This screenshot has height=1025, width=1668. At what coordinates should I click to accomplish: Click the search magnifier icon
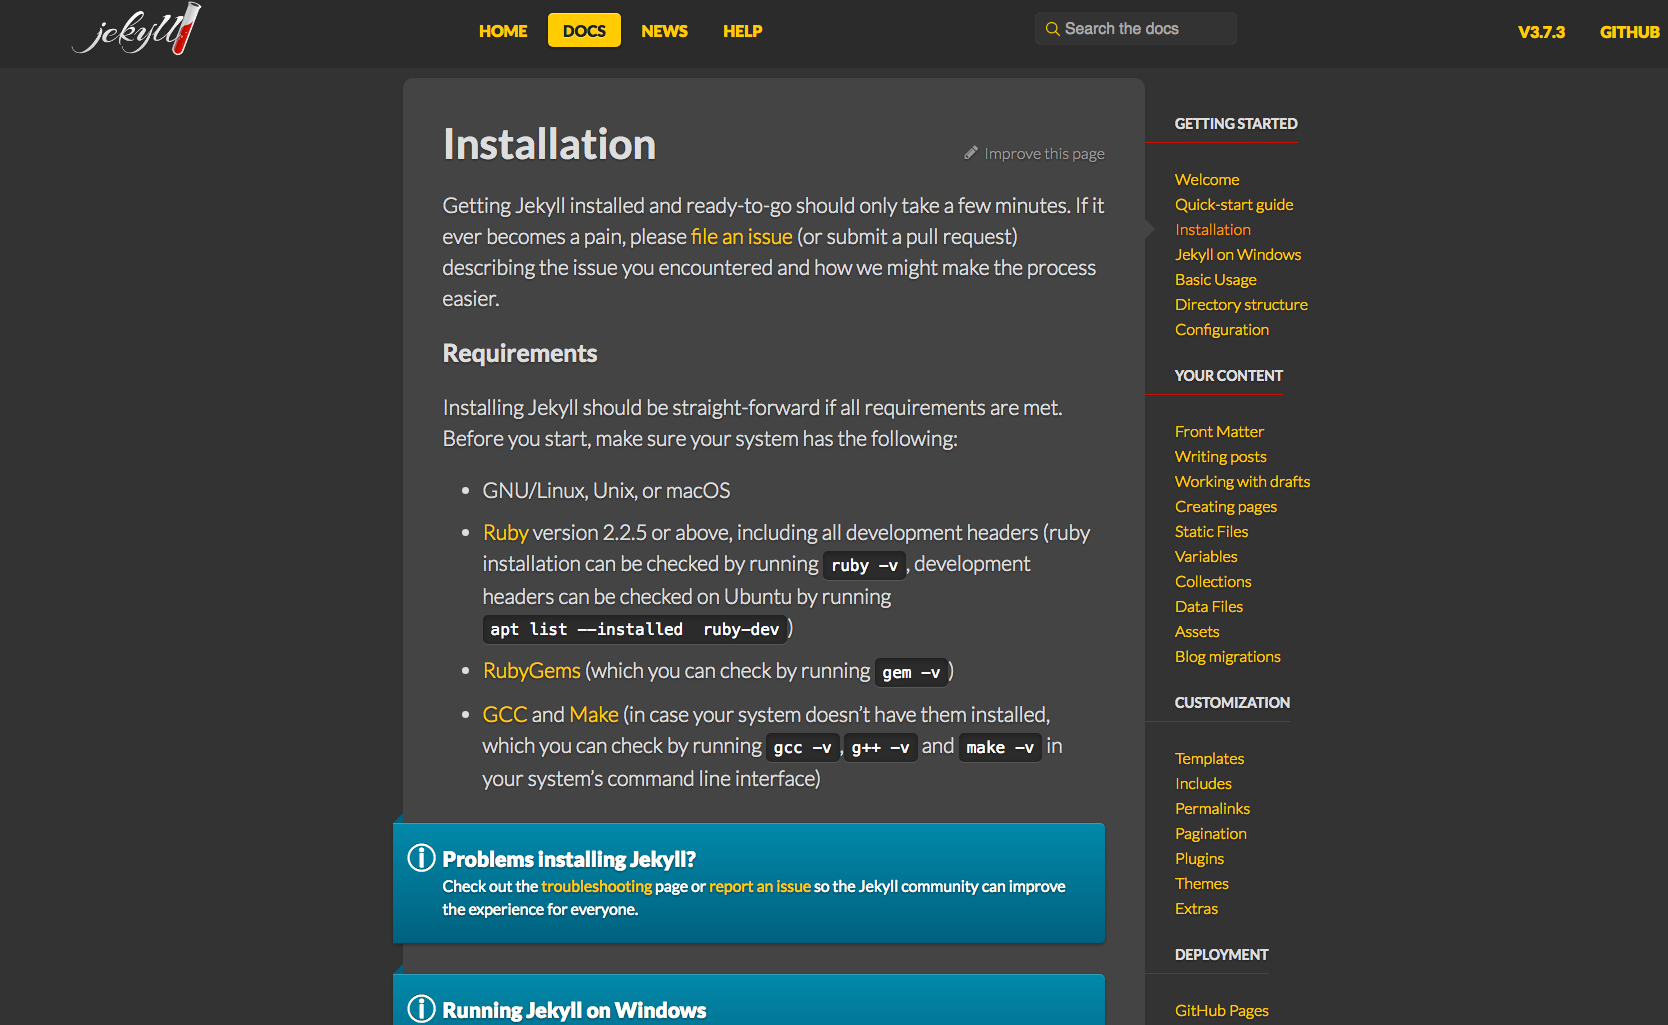click(1052, 29)
